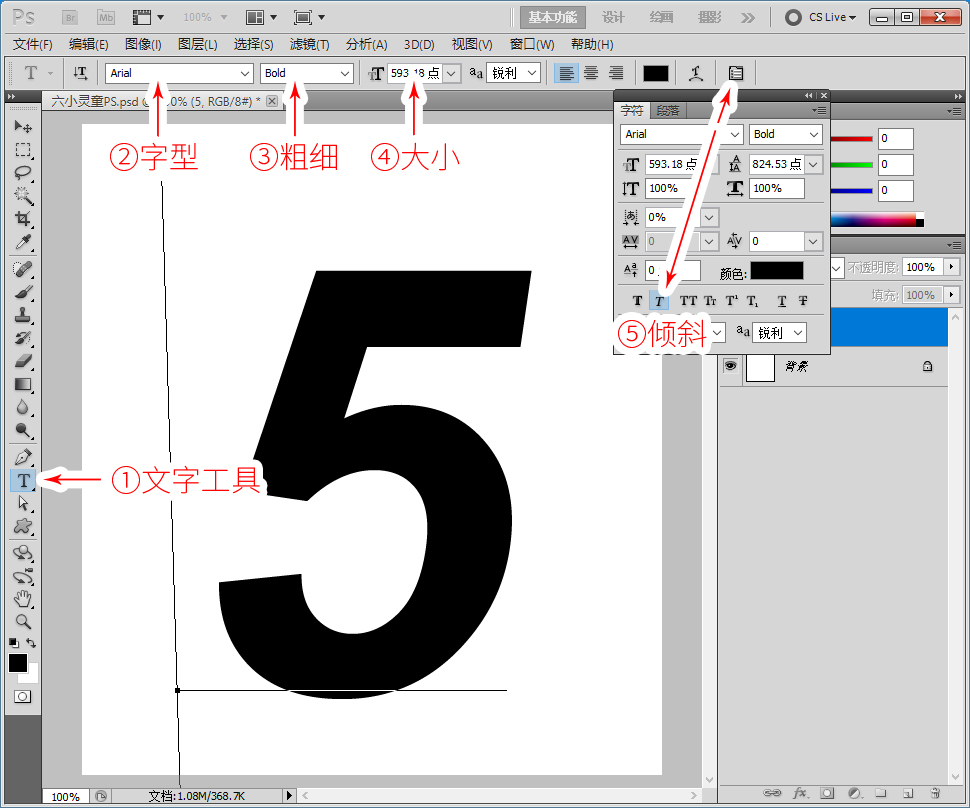The height and width of the screenshot is (808, 970).
Task: Pick the Eyedropper tool
Action: tap(22, 243)
